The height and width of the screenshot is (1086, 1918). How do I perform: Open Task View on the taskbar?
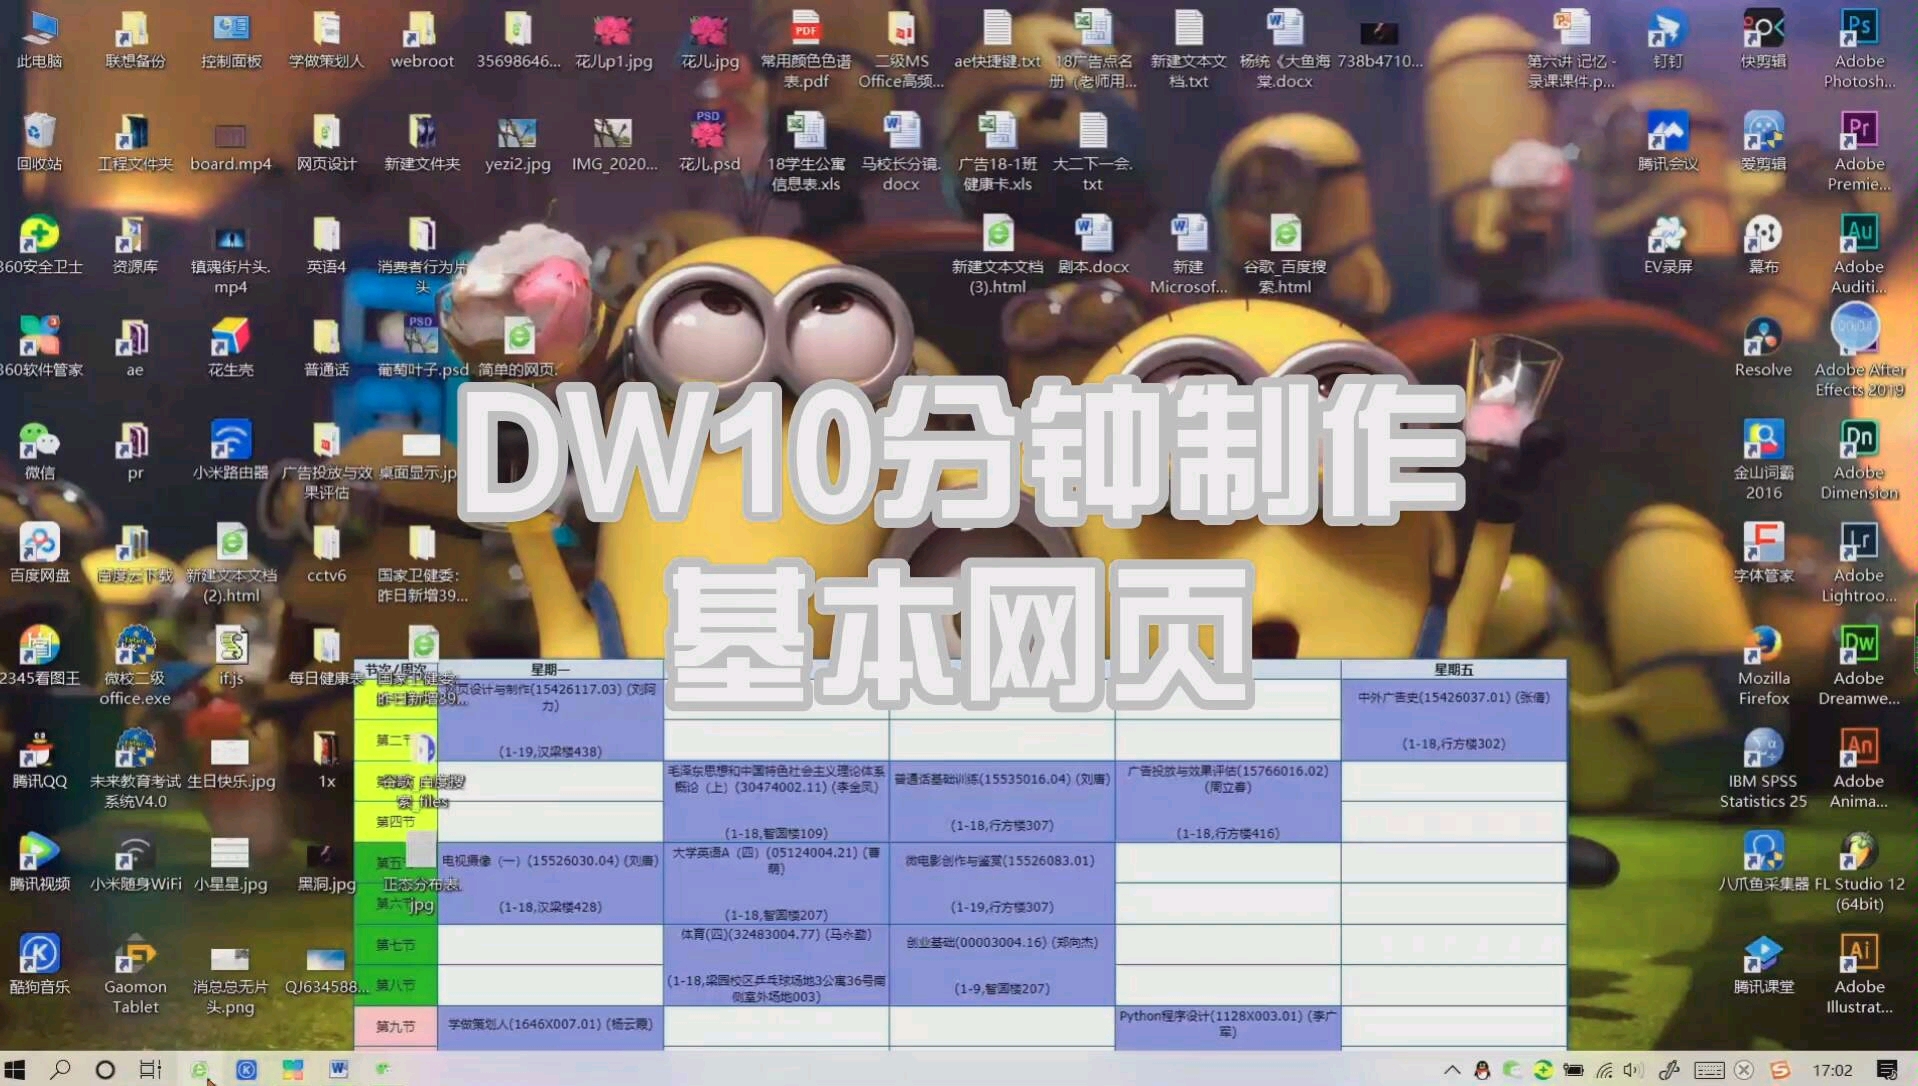tap(150, 1069)
